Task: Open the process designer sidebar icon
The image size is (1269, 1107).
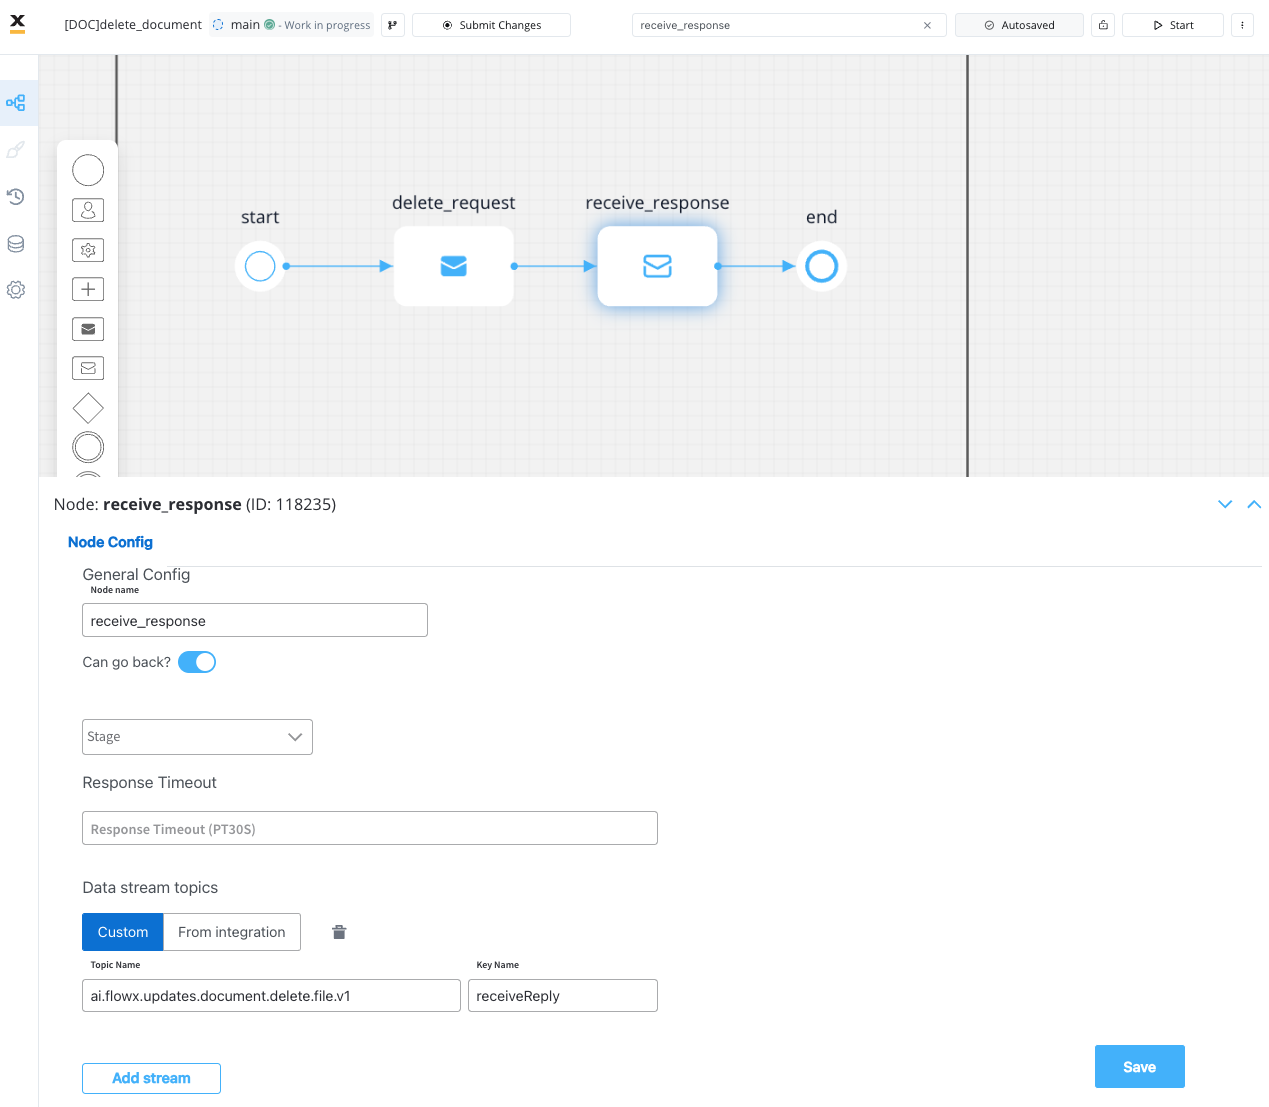Action: tap(16, 103)
